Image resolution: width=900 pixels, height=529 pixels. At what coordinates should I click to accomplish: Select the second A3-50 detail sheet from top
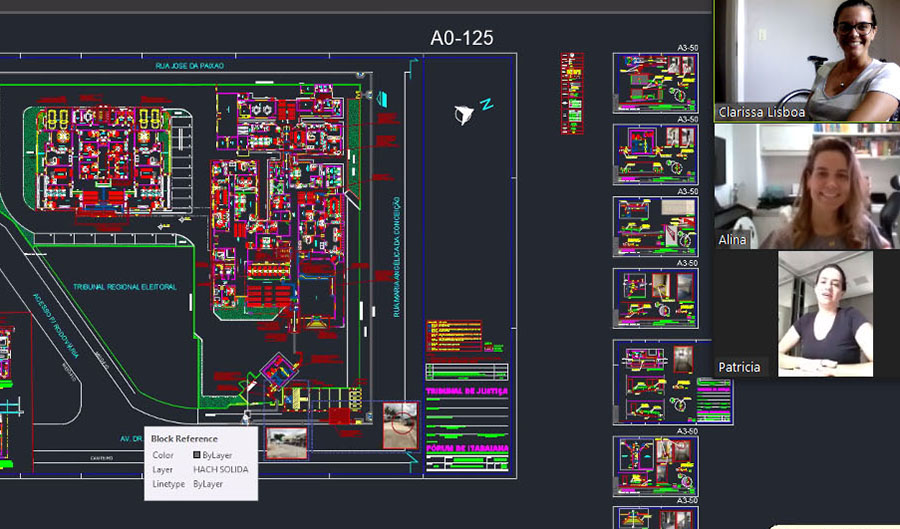pos(655,154)
